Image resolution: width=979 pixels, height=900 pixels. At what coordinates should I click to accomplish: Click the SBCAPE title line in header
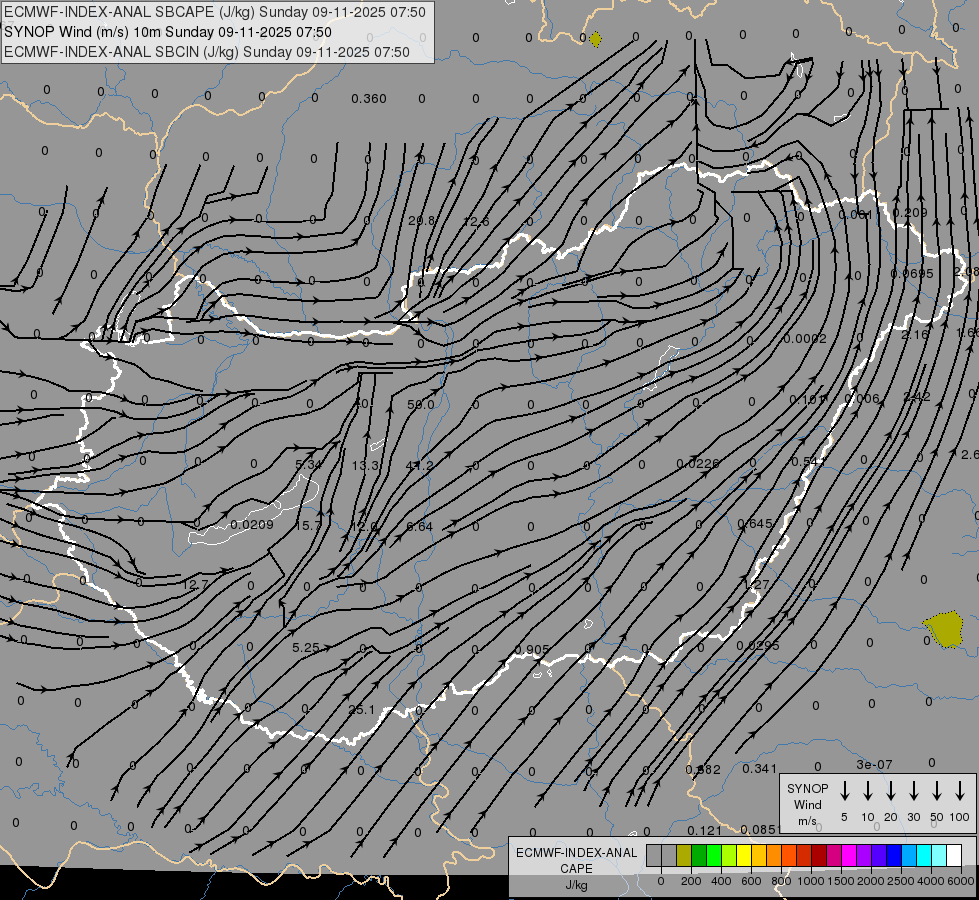[215, 12]
